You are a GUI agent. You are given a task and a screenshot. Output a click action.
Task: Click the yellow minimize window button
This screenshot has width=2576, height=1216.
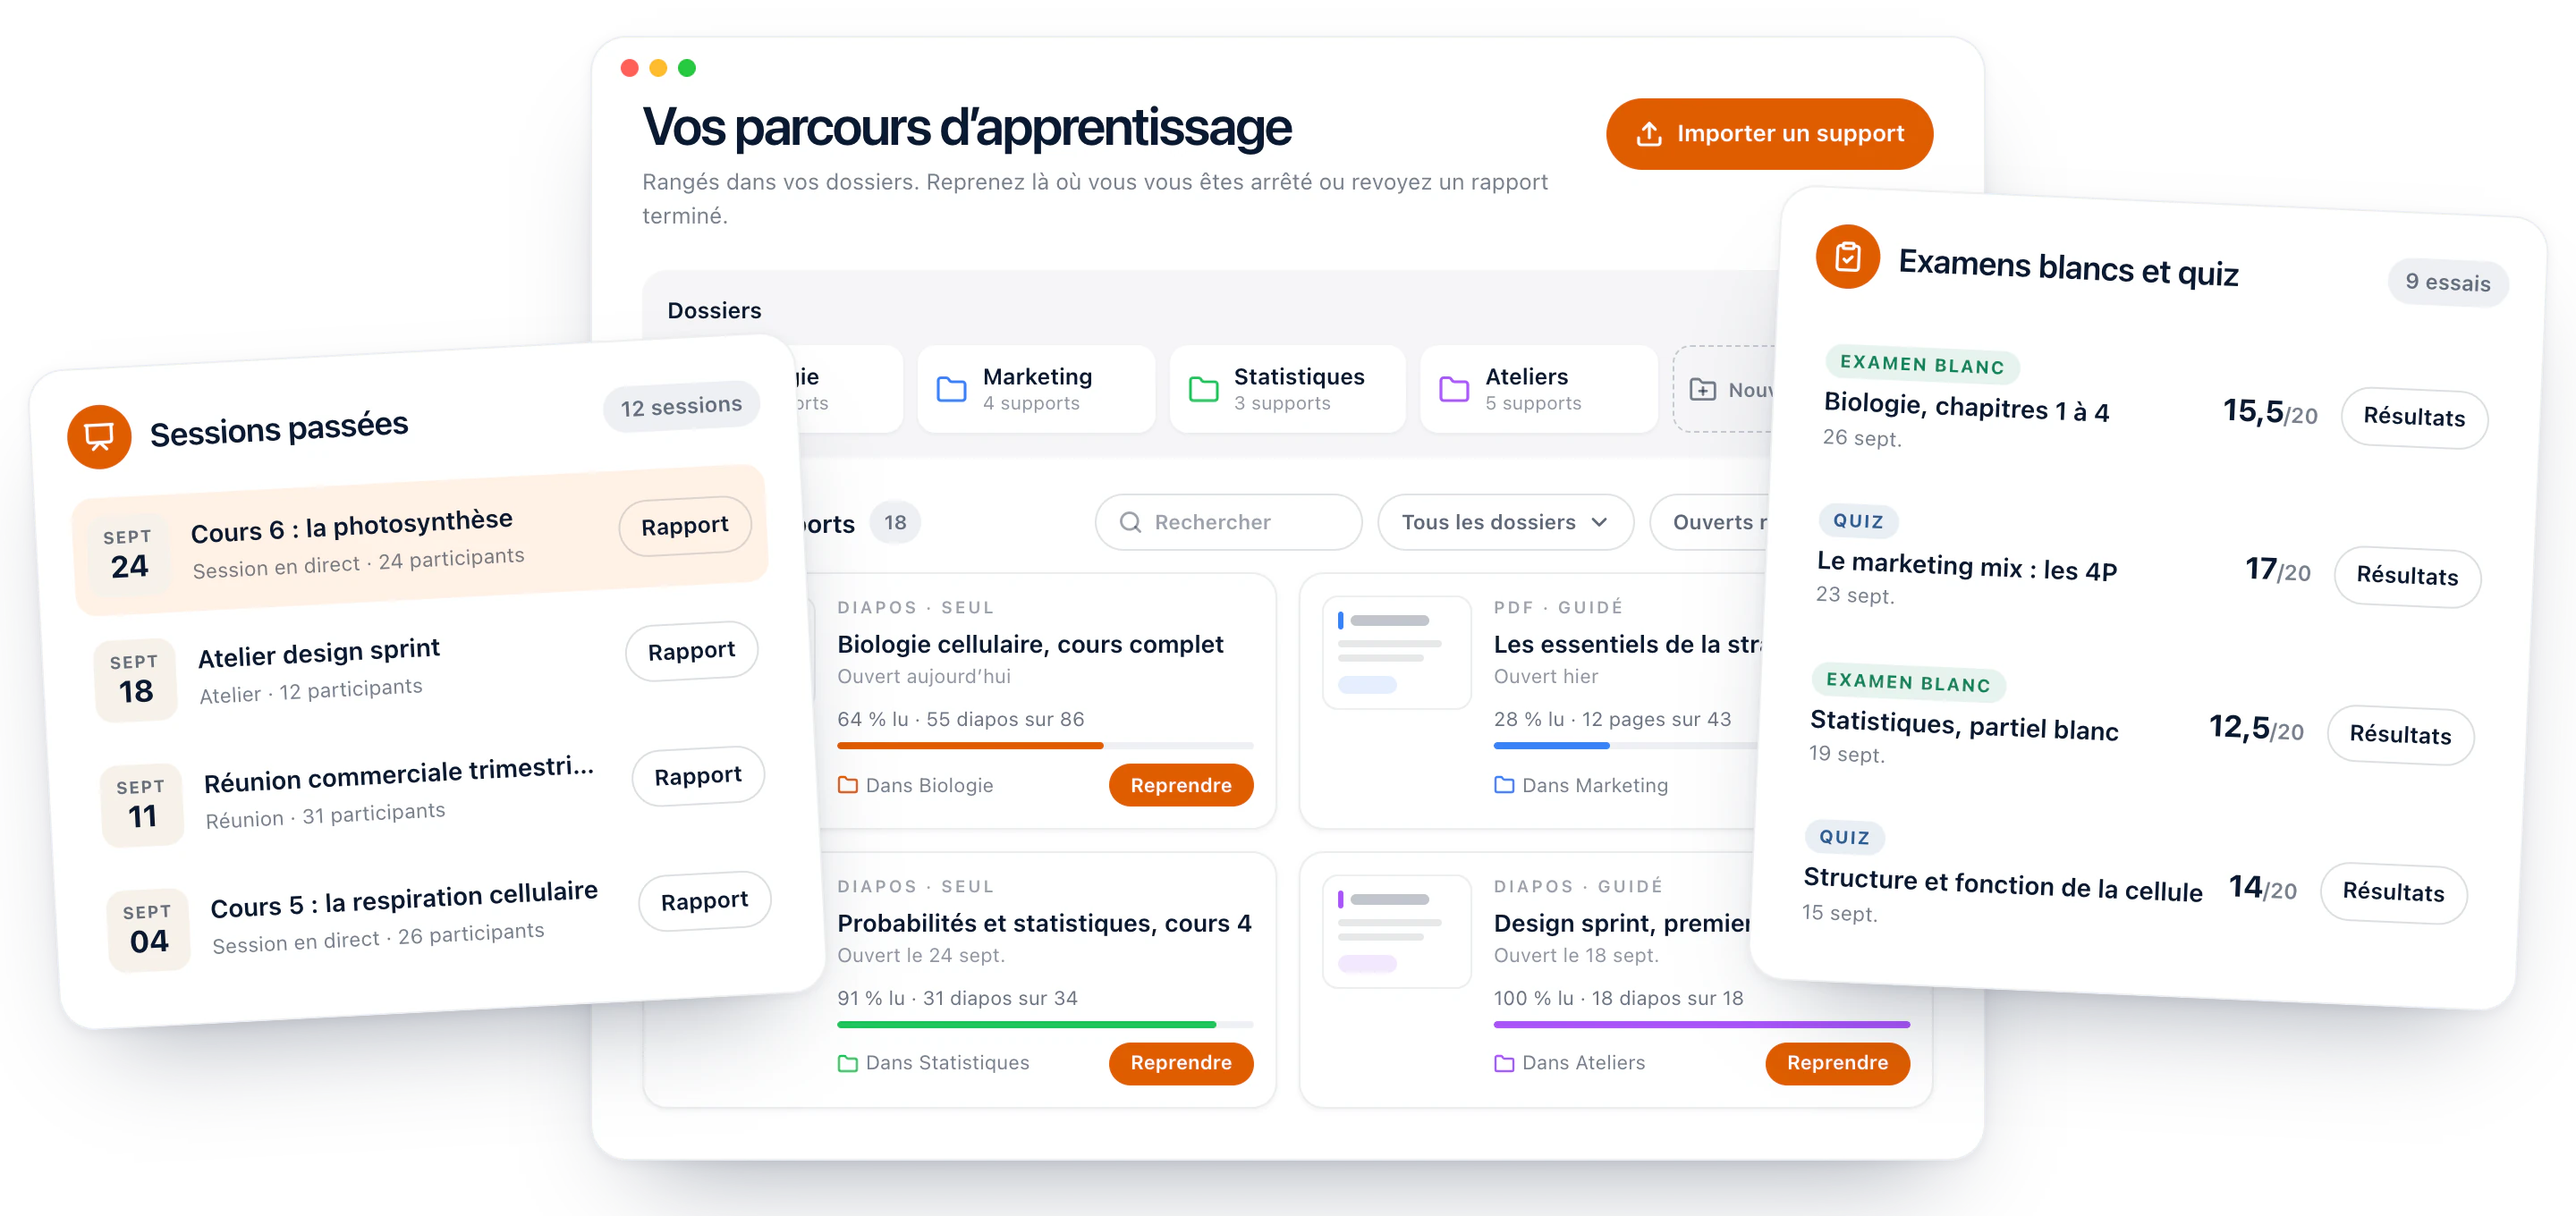pos(658,68)
